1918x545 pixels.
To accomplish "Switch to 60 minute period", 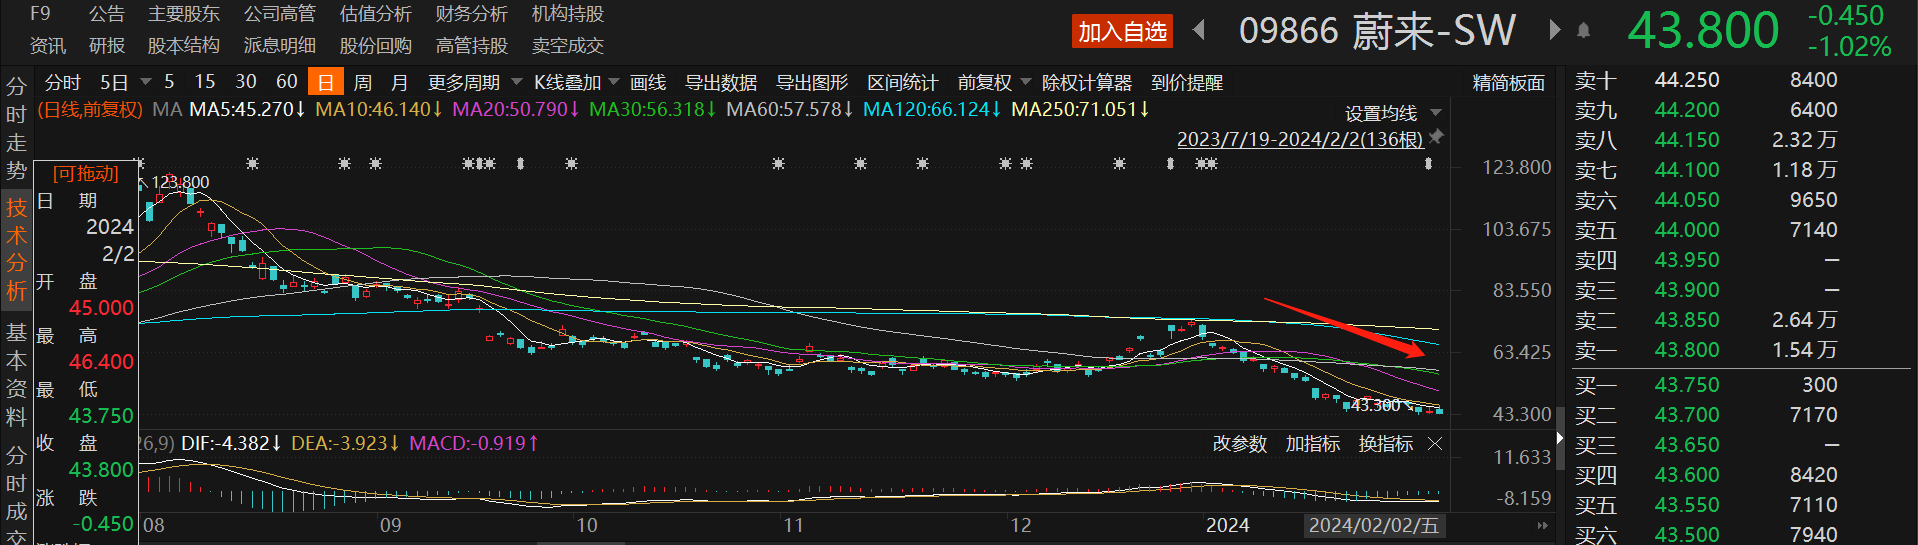I will (286, 82).
